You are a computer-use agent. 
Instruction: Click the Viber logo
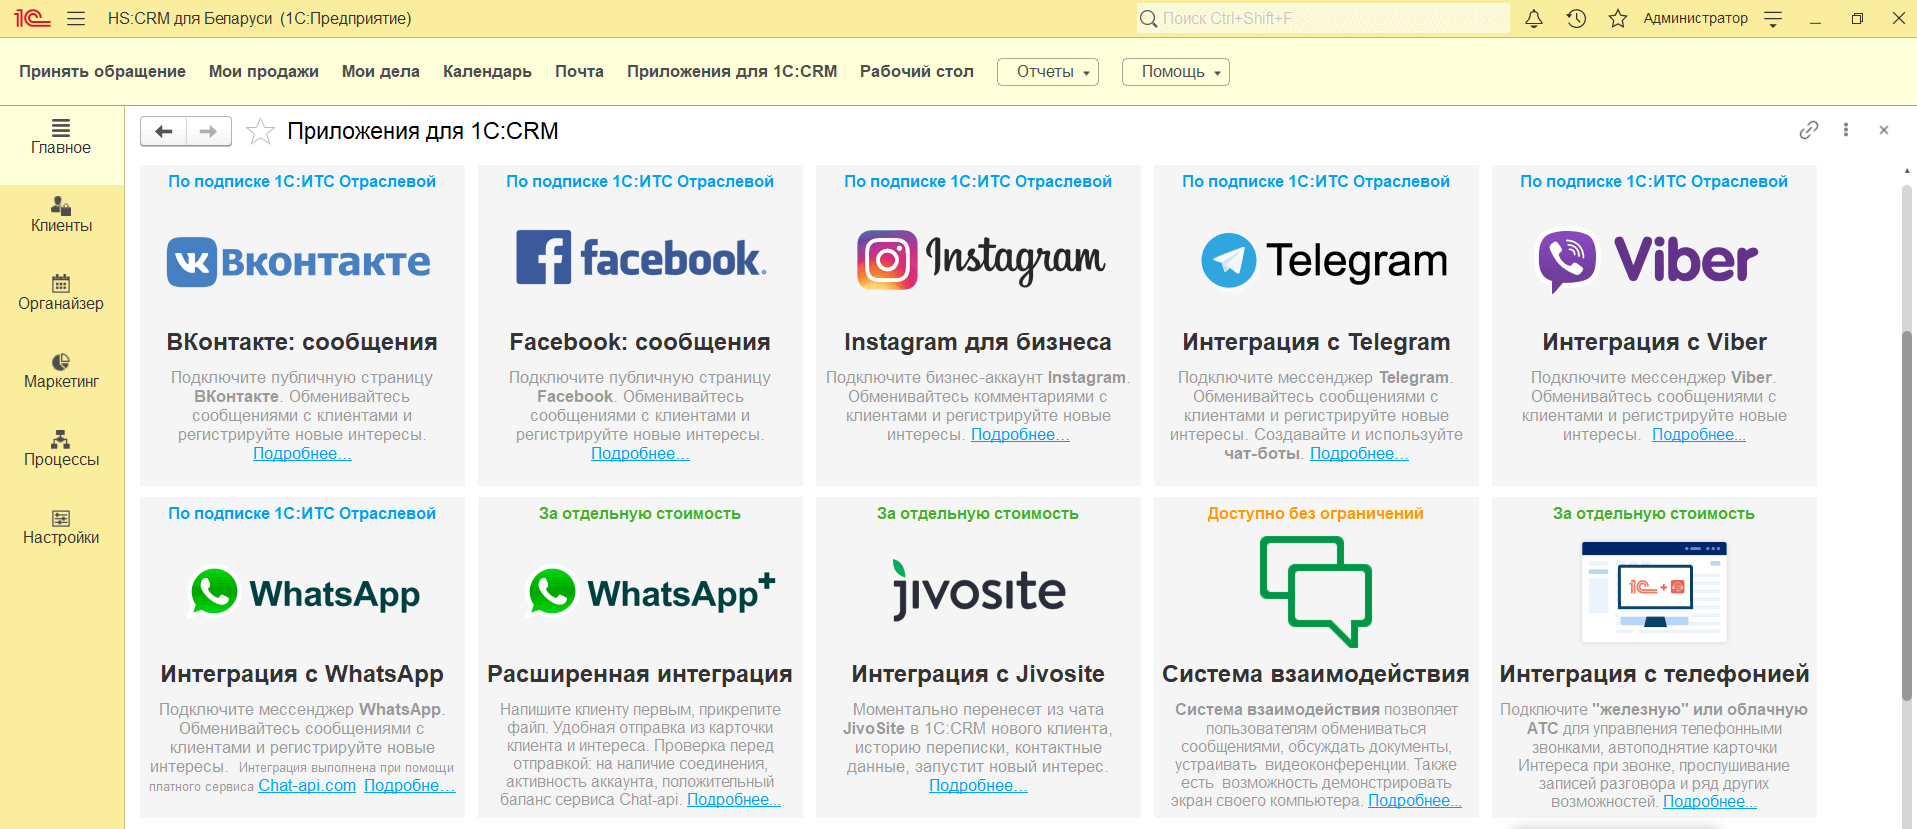pos(1647,261)
